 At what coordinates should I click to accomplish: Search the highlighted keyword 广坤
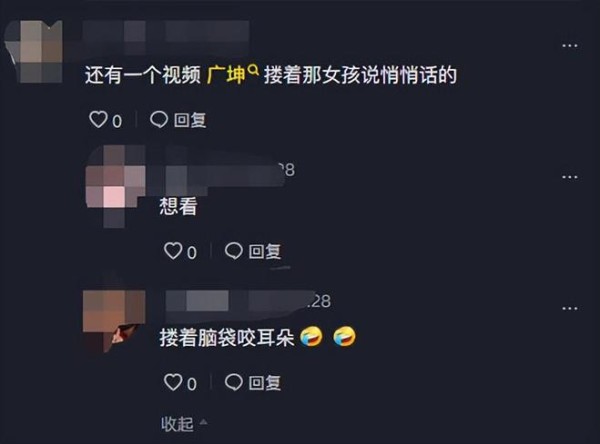tap(226, 75)
